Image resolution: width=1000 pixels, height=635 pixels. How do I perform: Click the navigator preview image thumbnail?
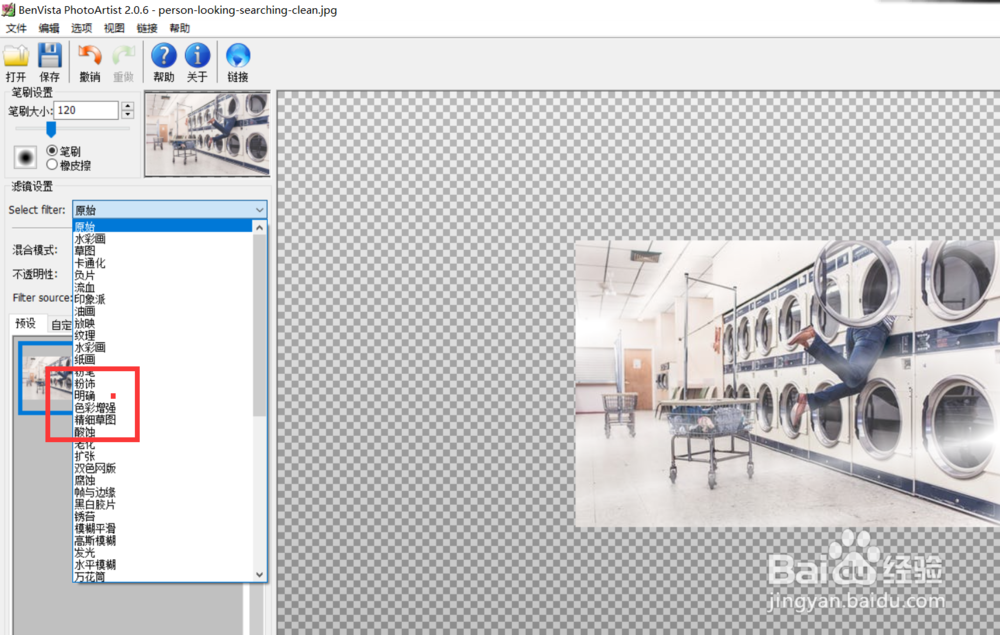(x=207, y=134)
